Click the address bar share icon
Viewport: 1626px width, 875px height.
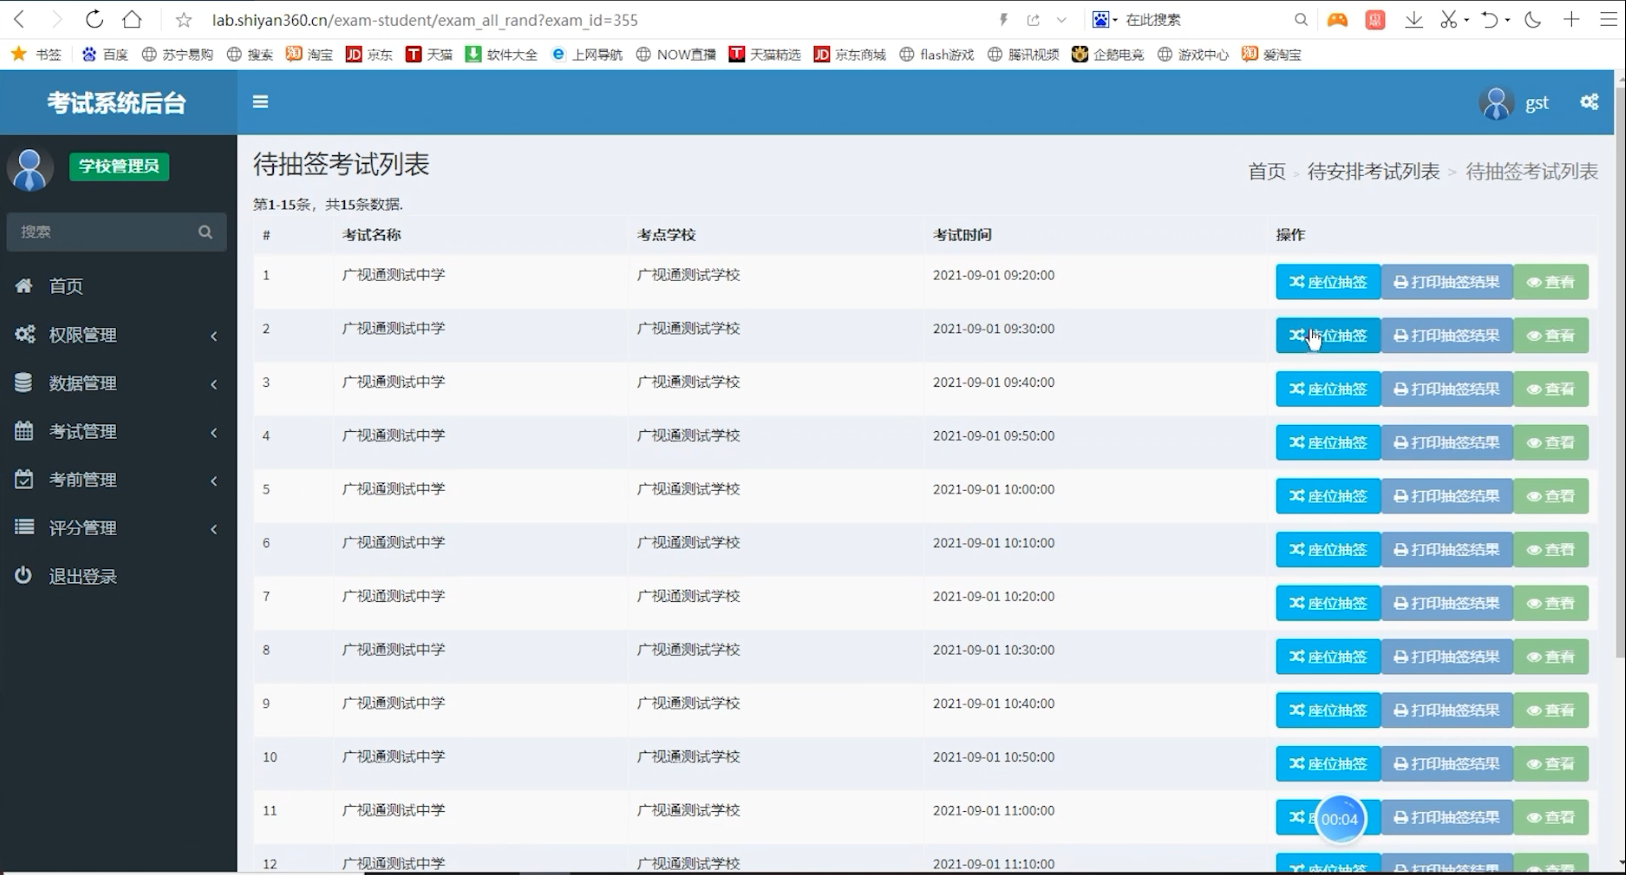point(1033,20)
